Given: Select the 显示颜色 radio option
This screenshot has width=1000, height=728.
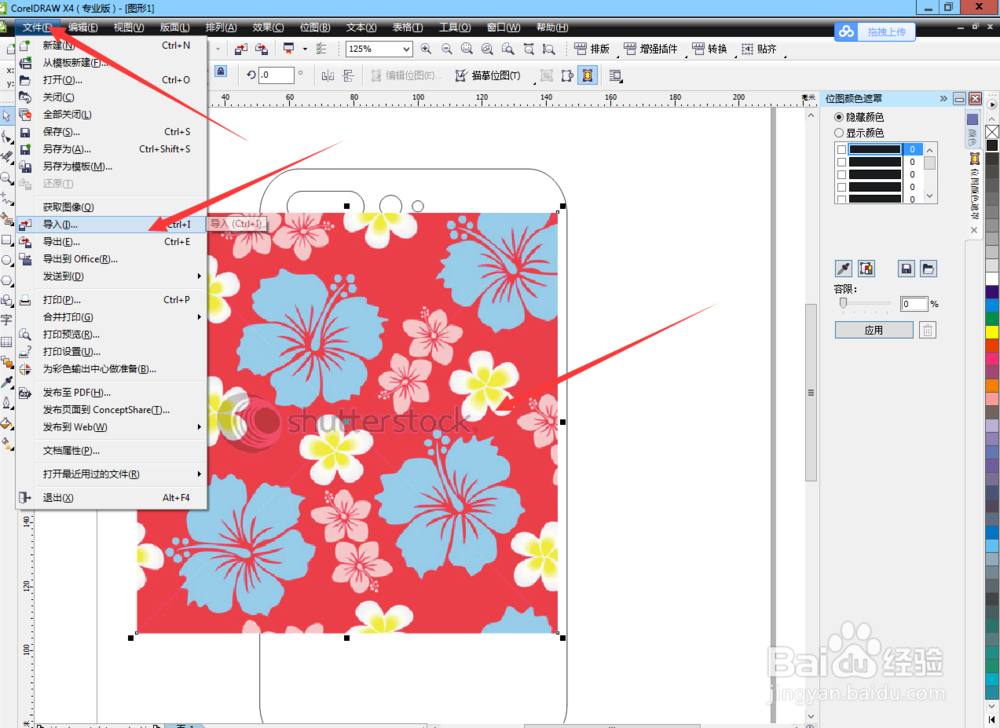Looking at the screenshot, I should (859, 133).
